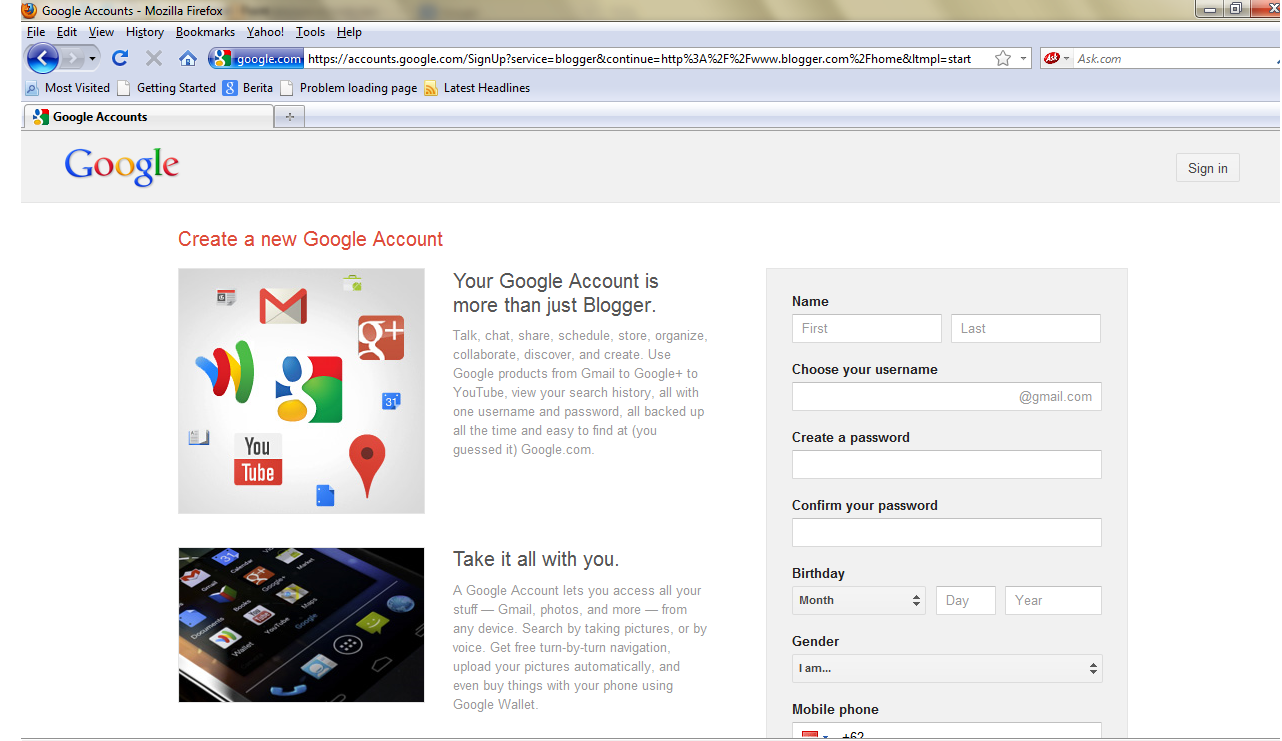The height and width of the screenshot is (741, 1282).
Task: Bookmark this page with the star icon
Action: click(x=1003, y=59)
